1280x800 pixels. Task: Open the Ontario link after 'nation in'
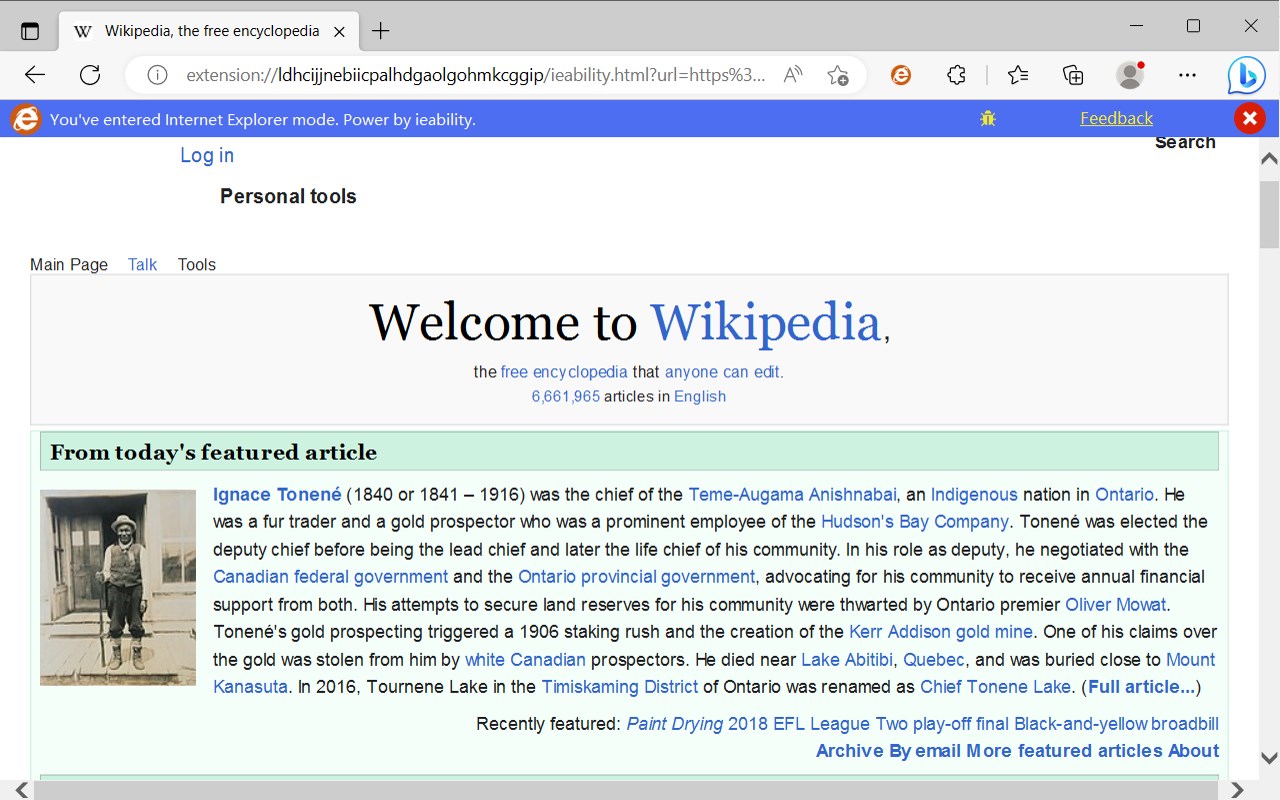[1124, 494]
